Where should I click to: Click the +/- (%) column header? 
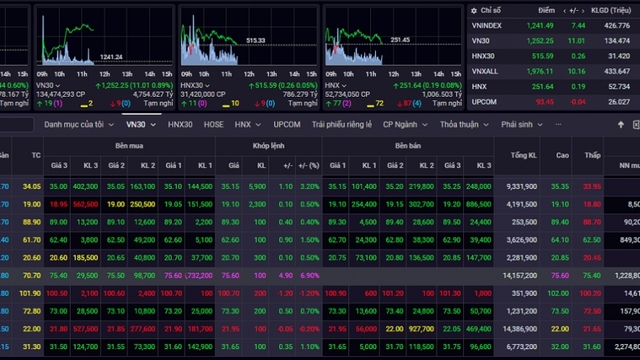pos(309,165)
